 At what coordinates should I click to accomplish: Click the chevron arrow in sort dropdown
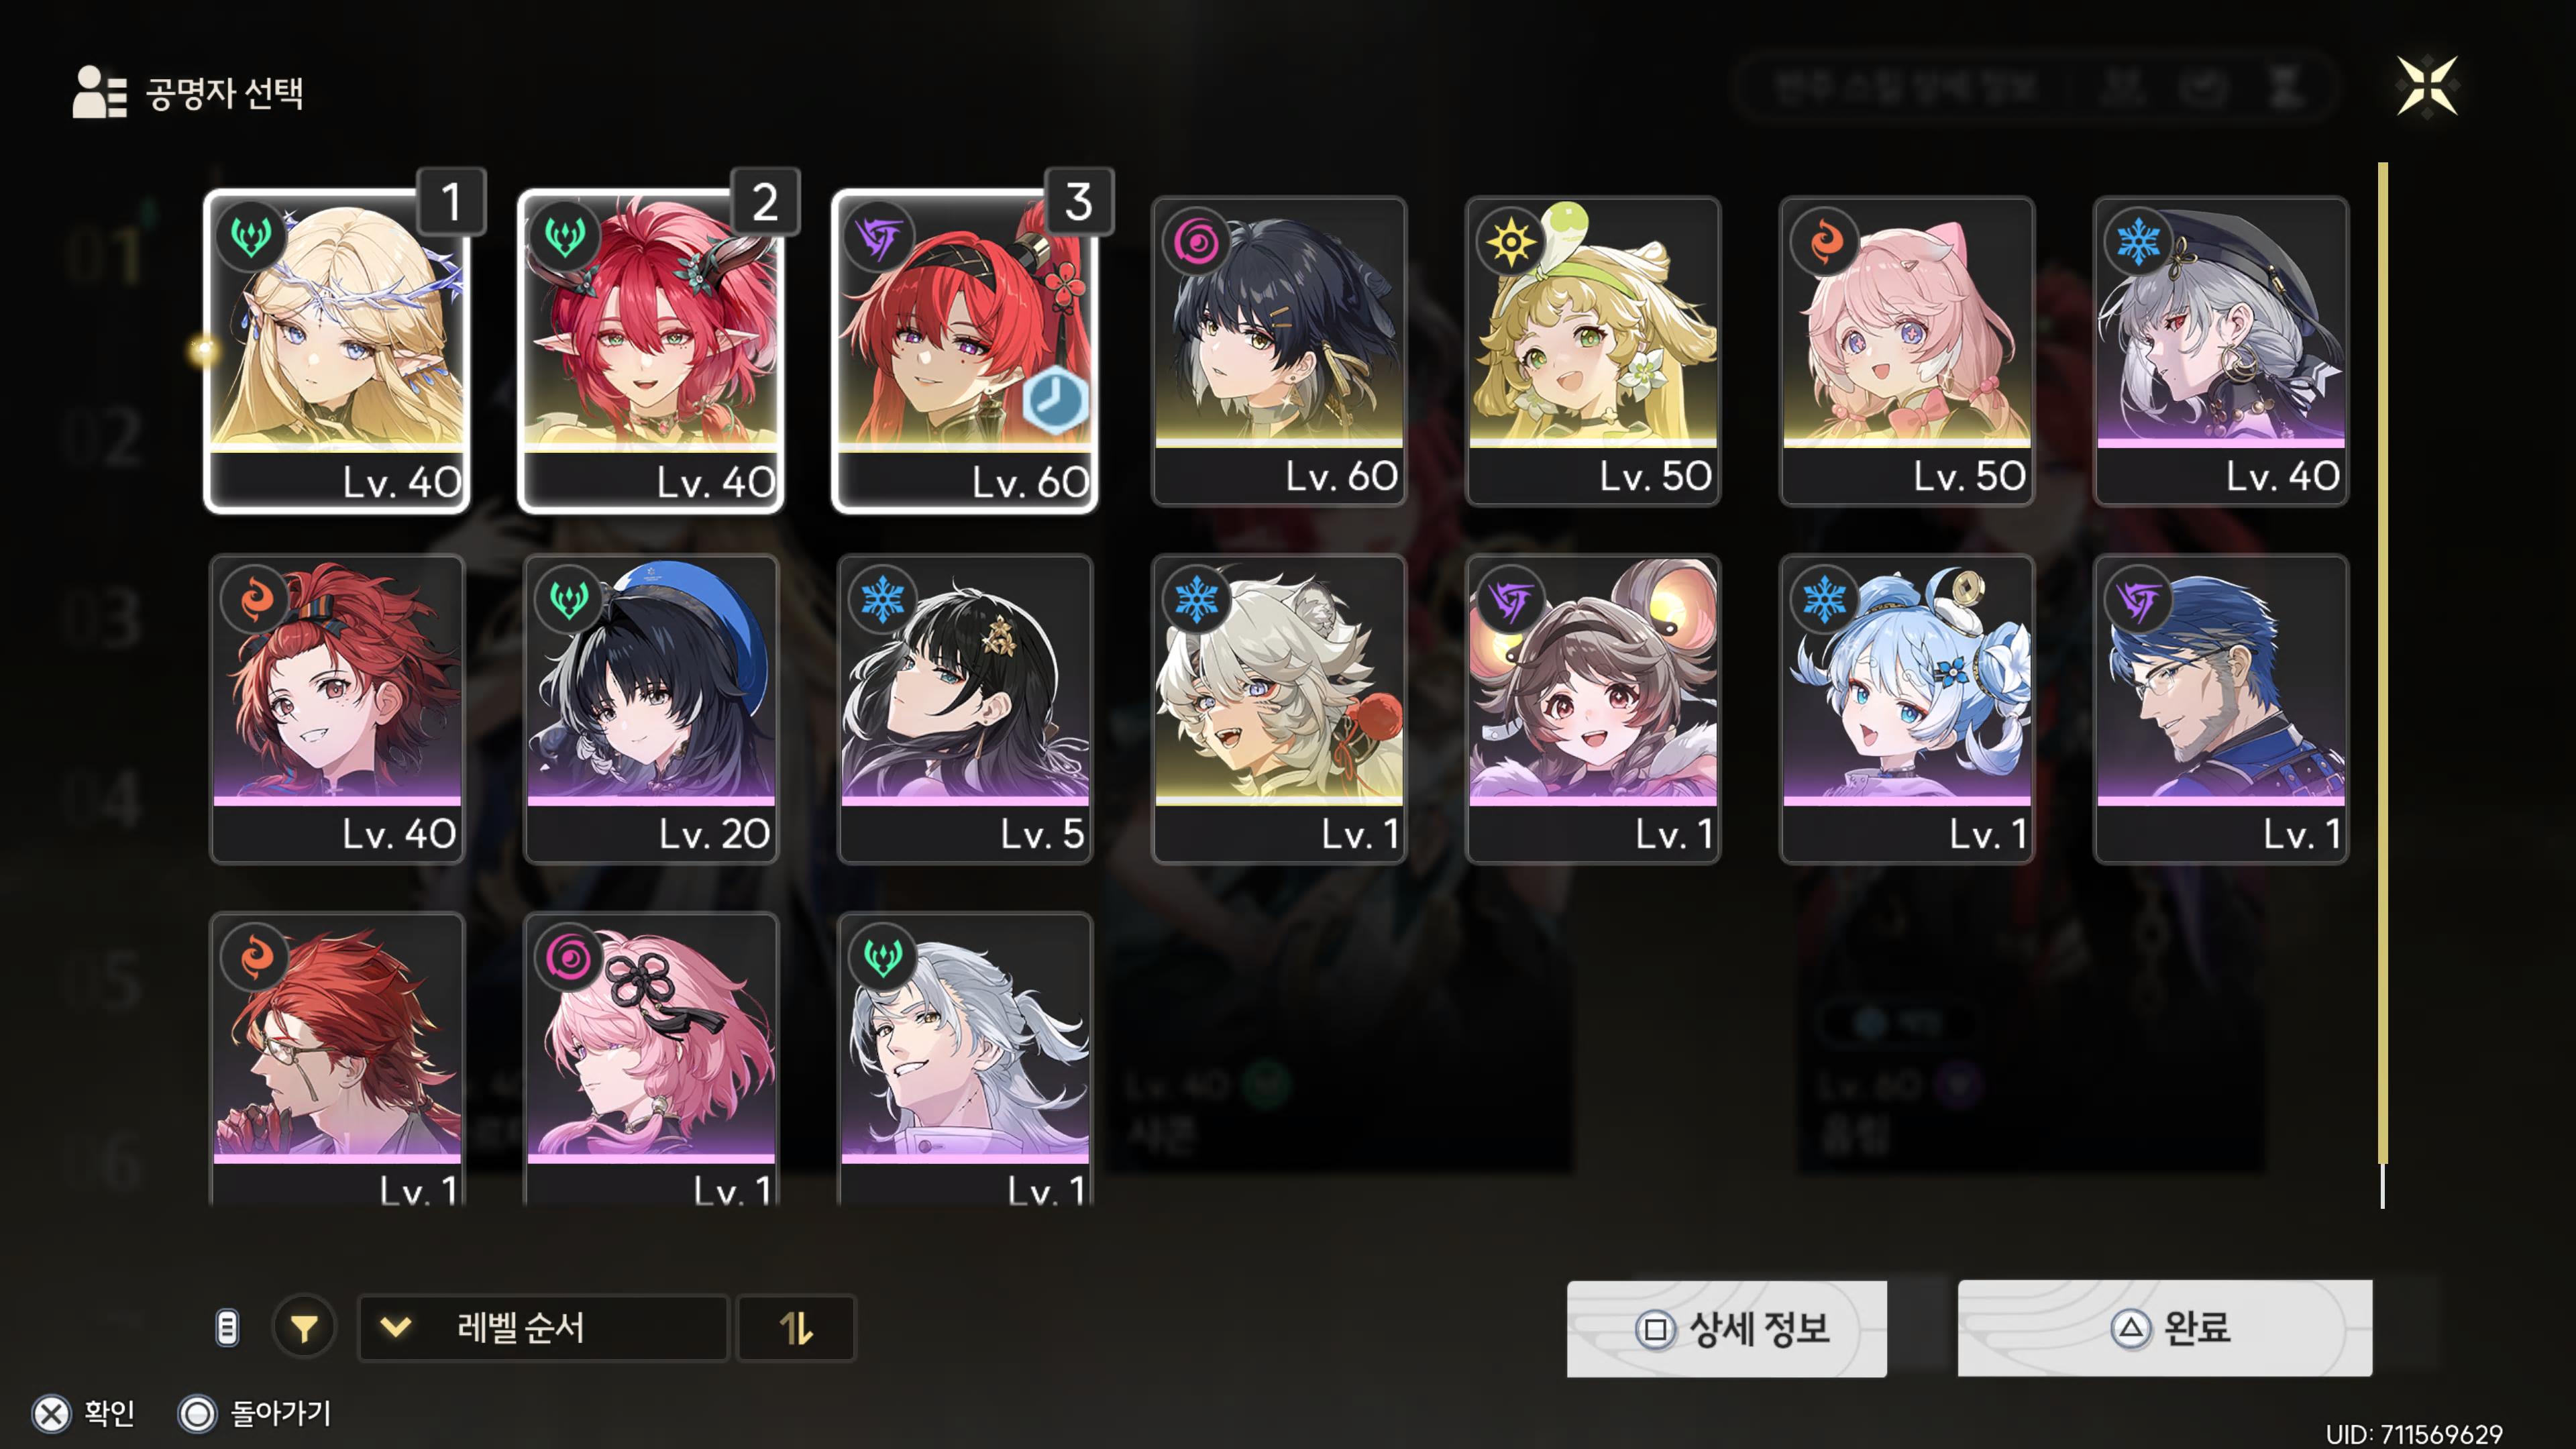[x=396, y=1328]
